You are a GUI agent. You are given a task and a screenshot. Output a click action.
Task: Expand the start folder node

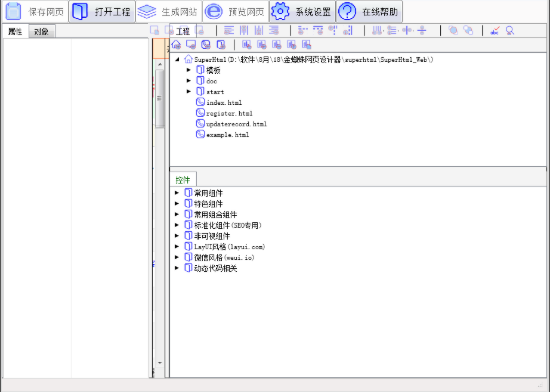point(189,91)
